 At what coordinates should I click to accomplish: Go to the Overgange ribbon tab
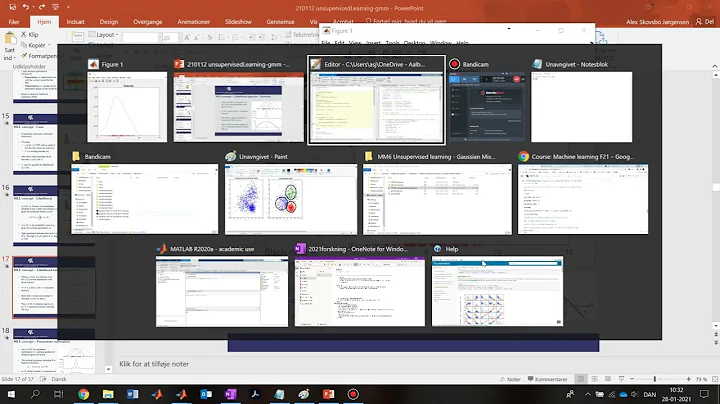(147, 22)
